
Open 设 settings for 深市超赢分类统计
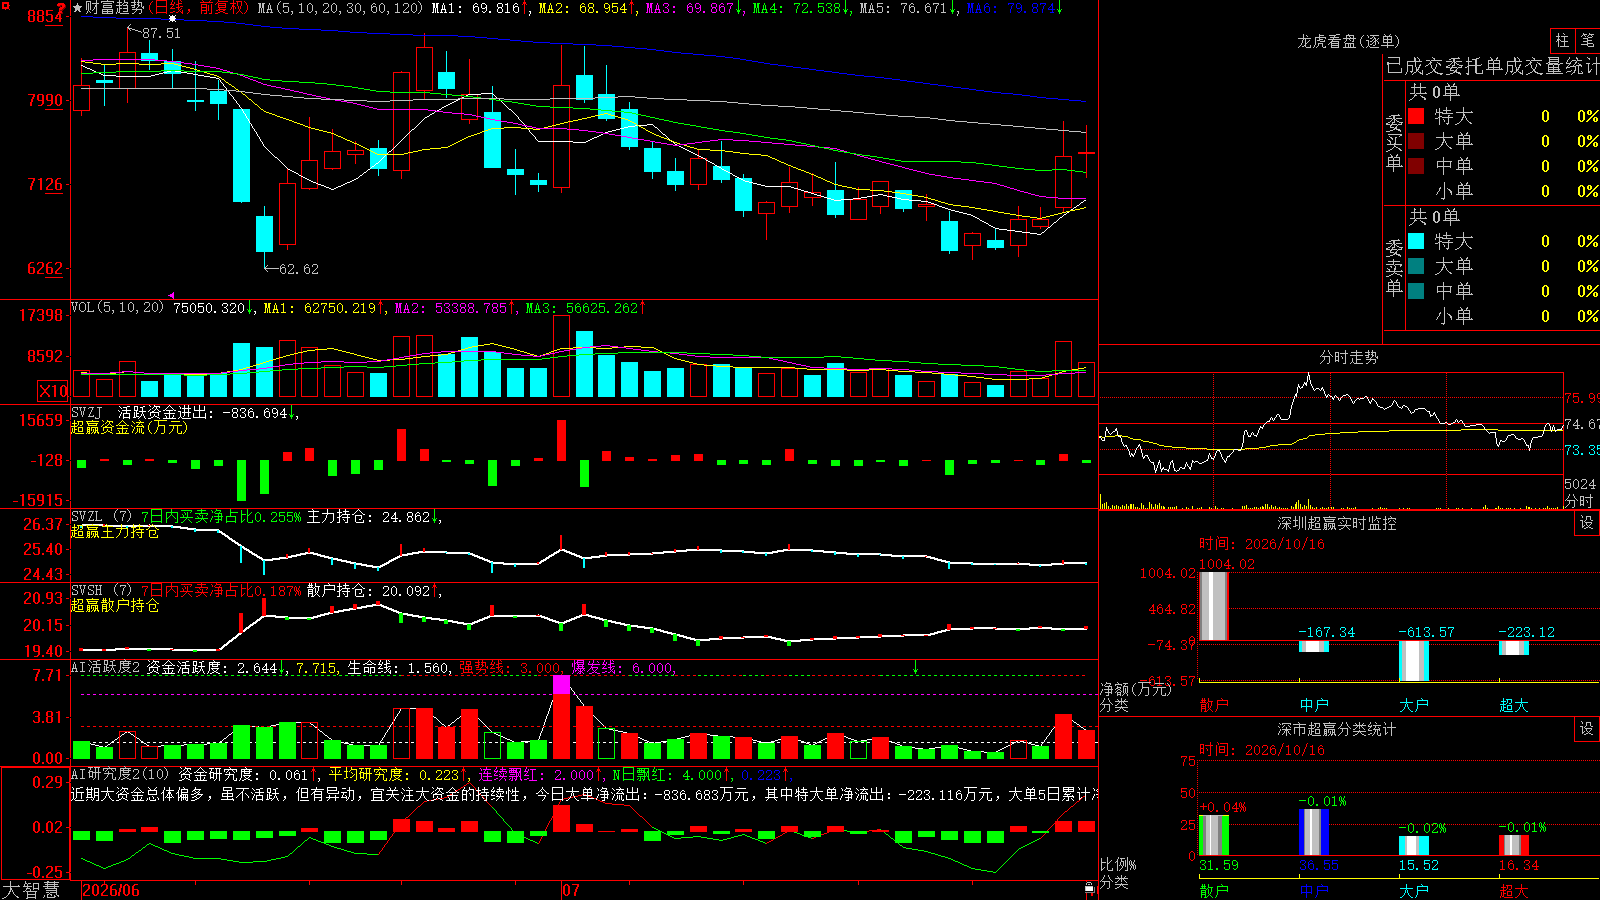tap(1587, 729)
